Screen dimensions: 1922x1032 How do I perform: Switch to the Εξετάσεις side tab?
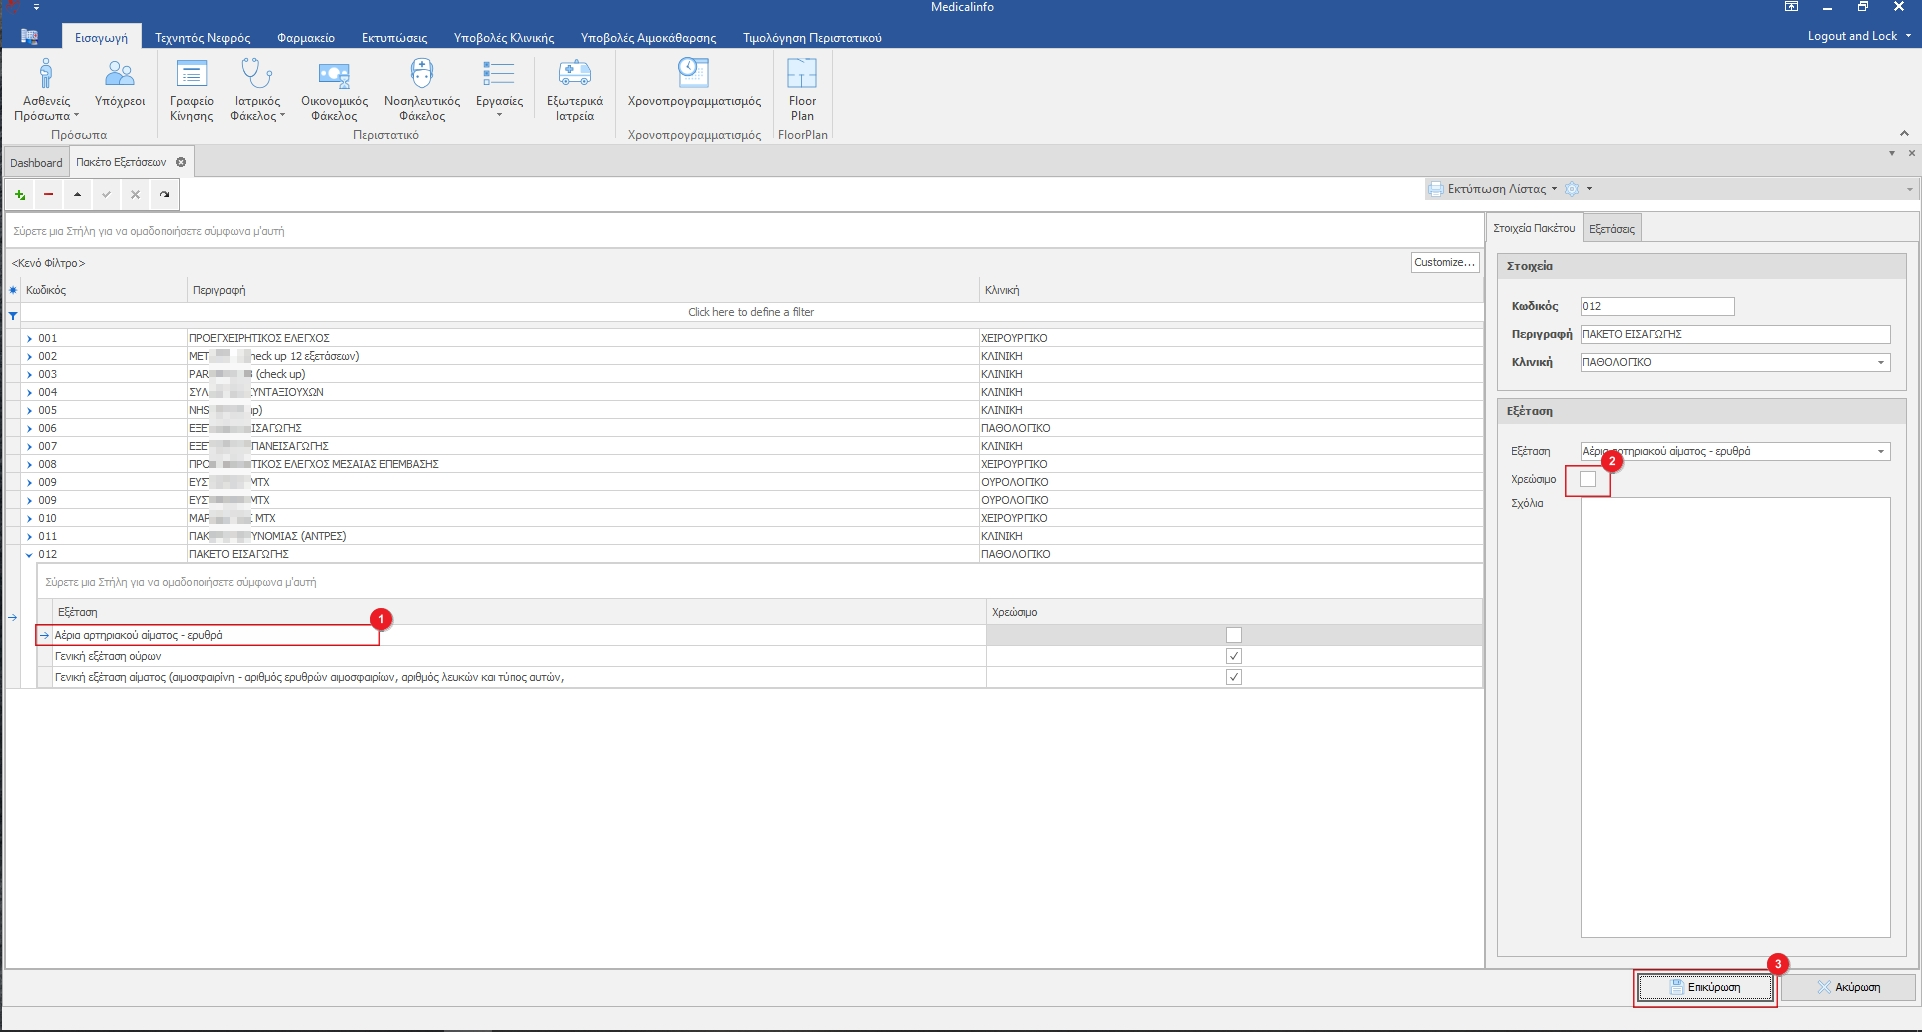point(1611,229)
